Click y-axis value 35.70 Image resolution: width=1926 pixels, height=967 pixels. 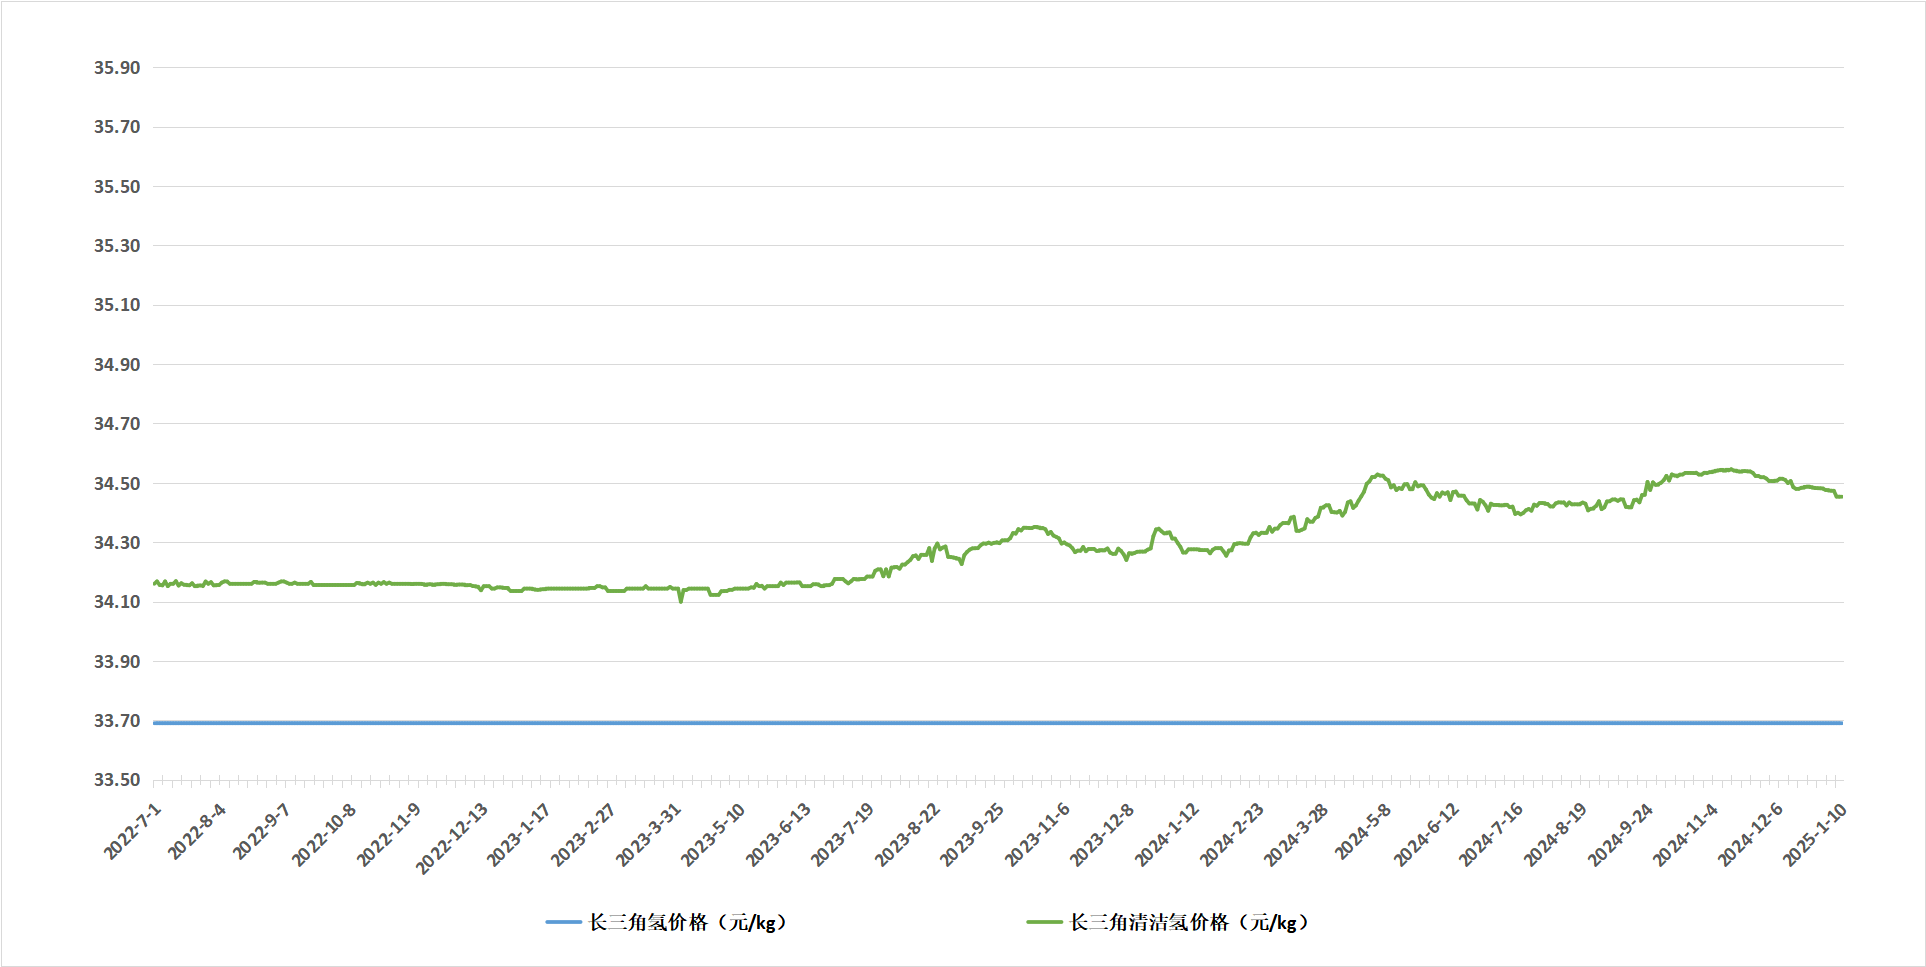tap(117, 127)
